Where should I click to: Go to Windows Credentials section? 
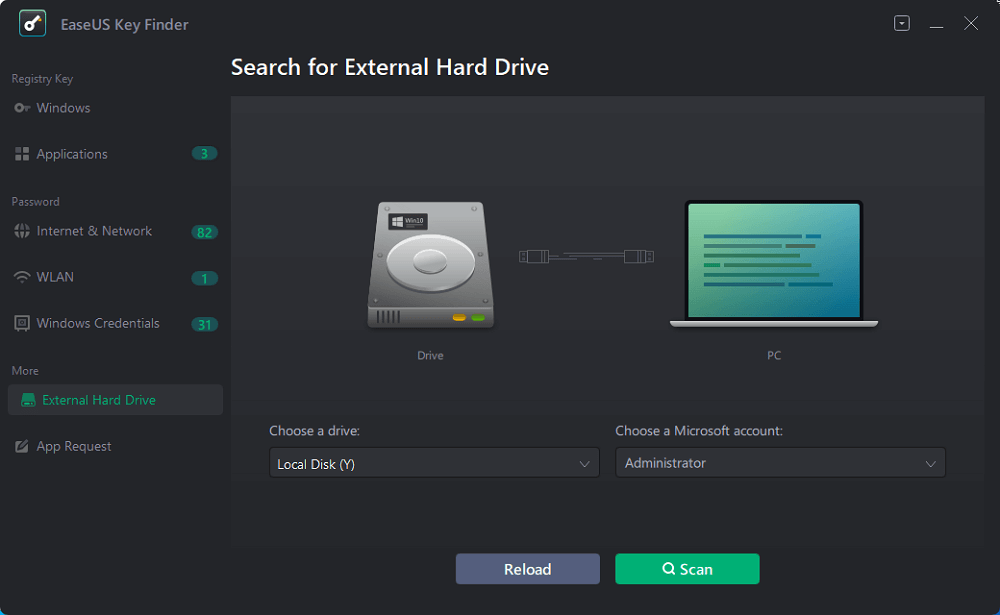tap(98, 323)
